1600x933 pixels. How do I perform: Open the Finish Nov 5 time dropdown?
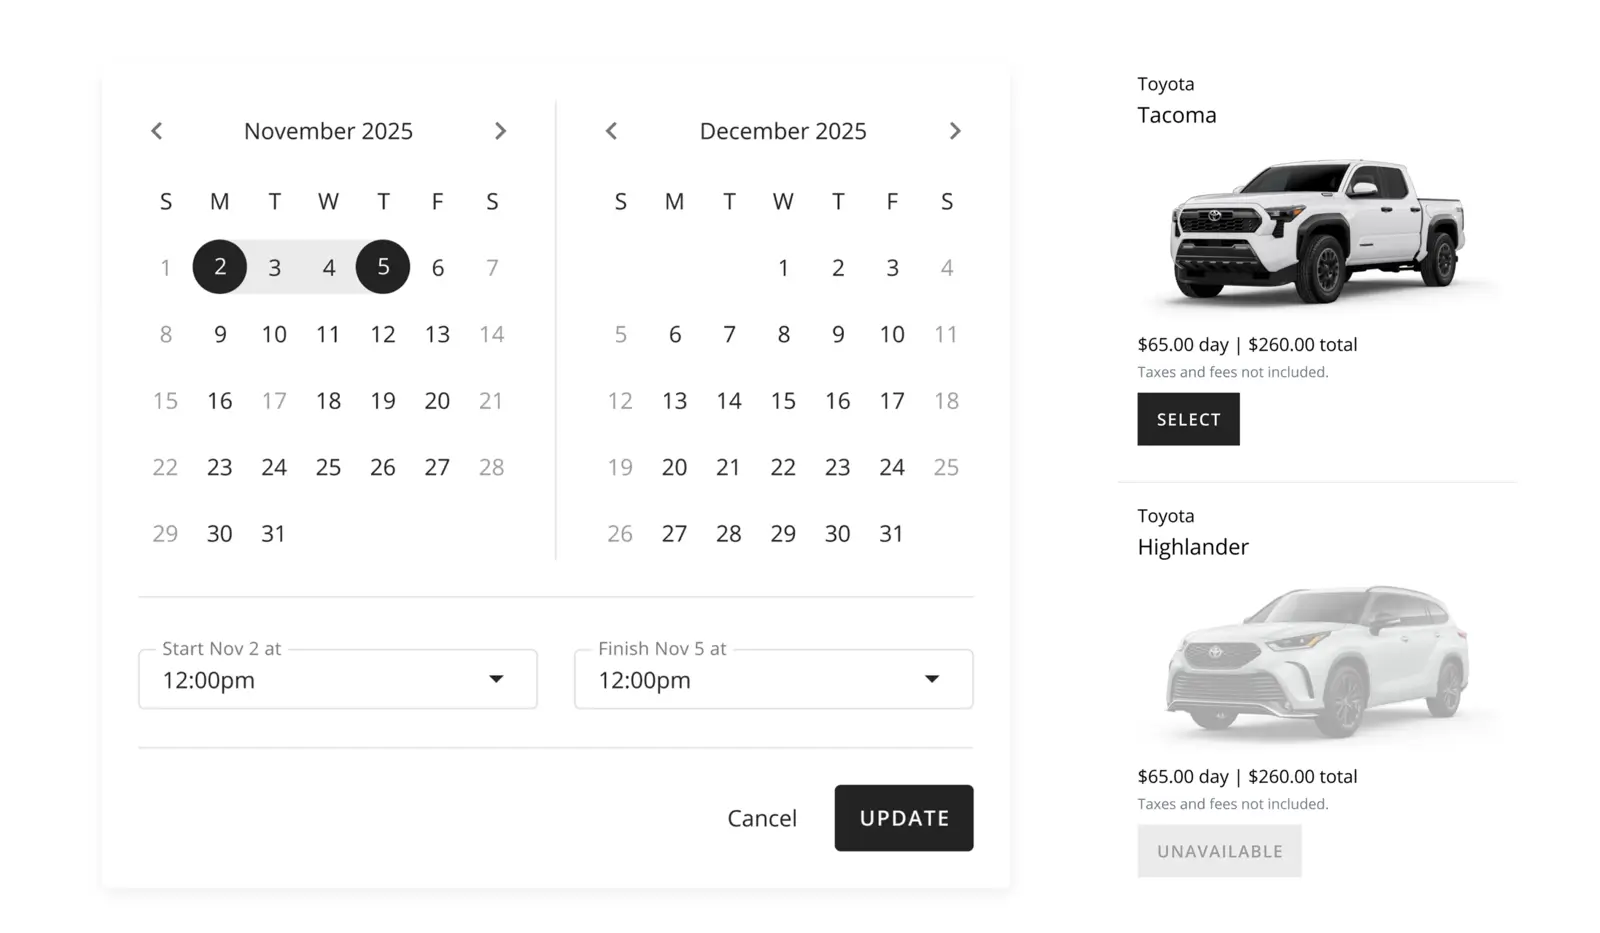(773, 680)
